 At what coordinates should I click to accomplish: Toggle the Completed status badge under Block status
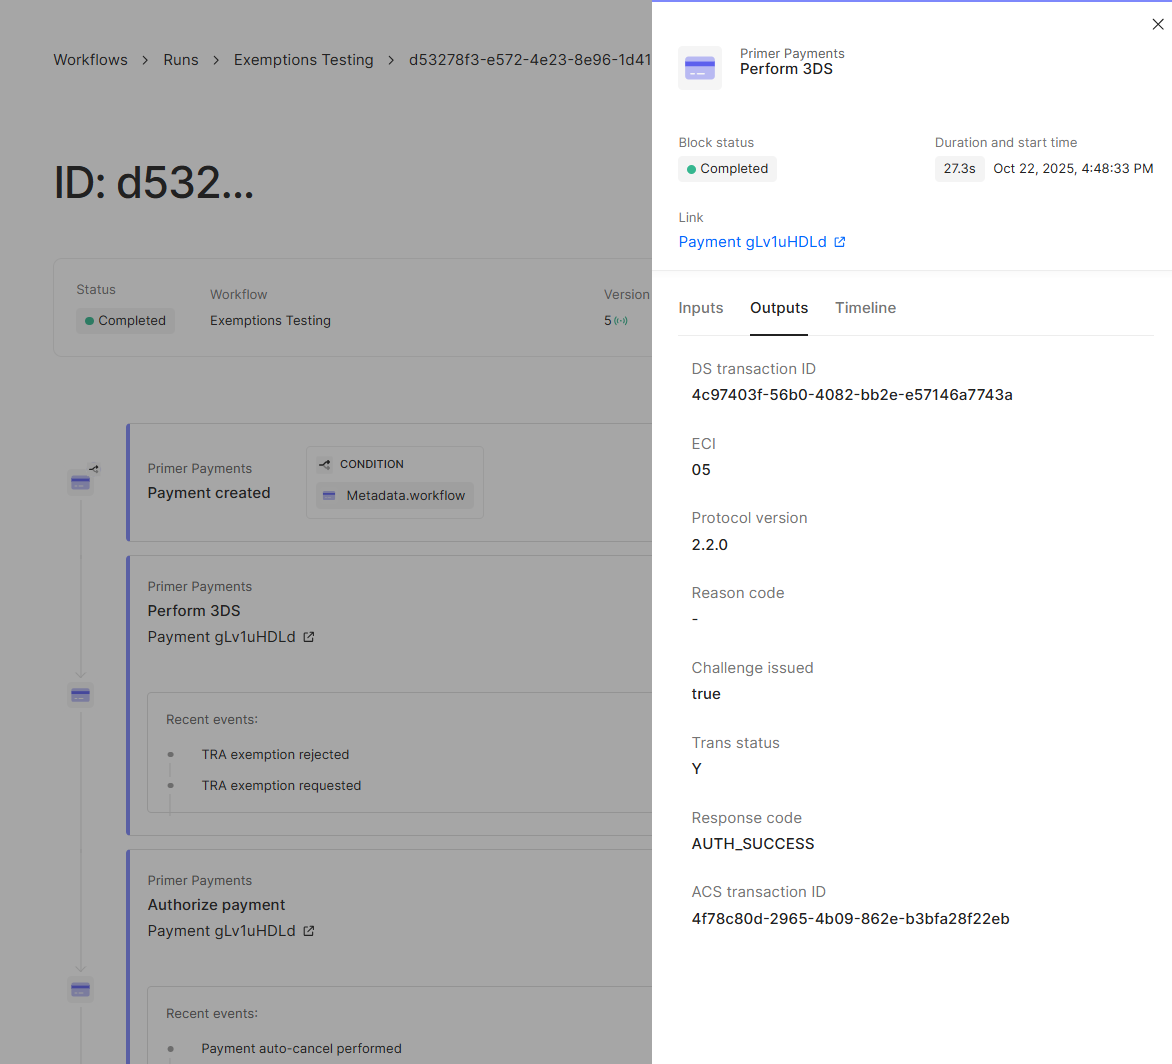coord(727,168)
